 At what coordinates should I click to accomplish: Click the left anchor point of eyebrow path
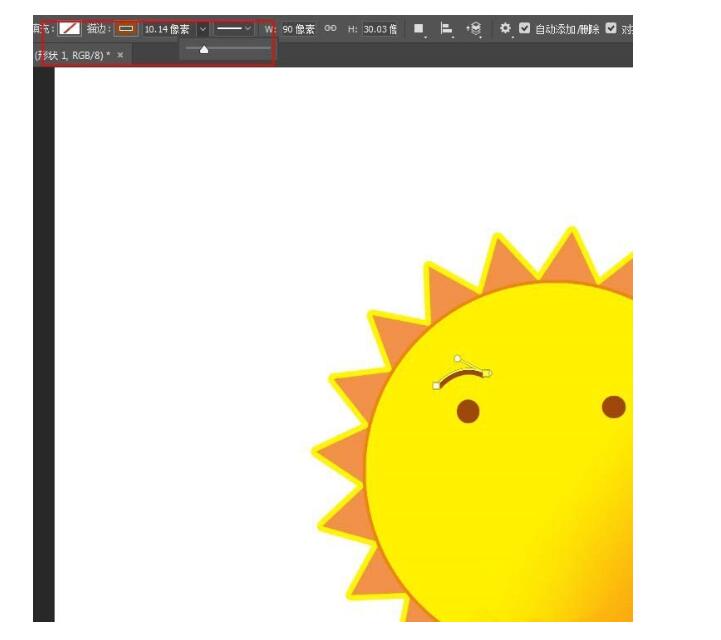[436, 386]
